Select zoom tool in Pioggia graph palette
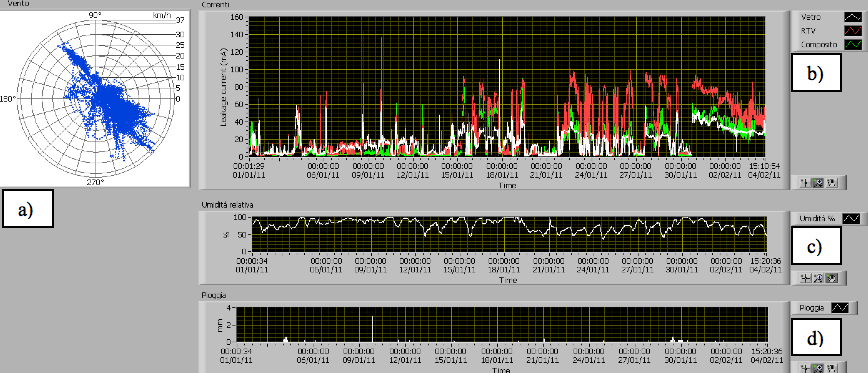Image resolution: width=868 pixels, height=373 pixels. (x=819, y=367)
